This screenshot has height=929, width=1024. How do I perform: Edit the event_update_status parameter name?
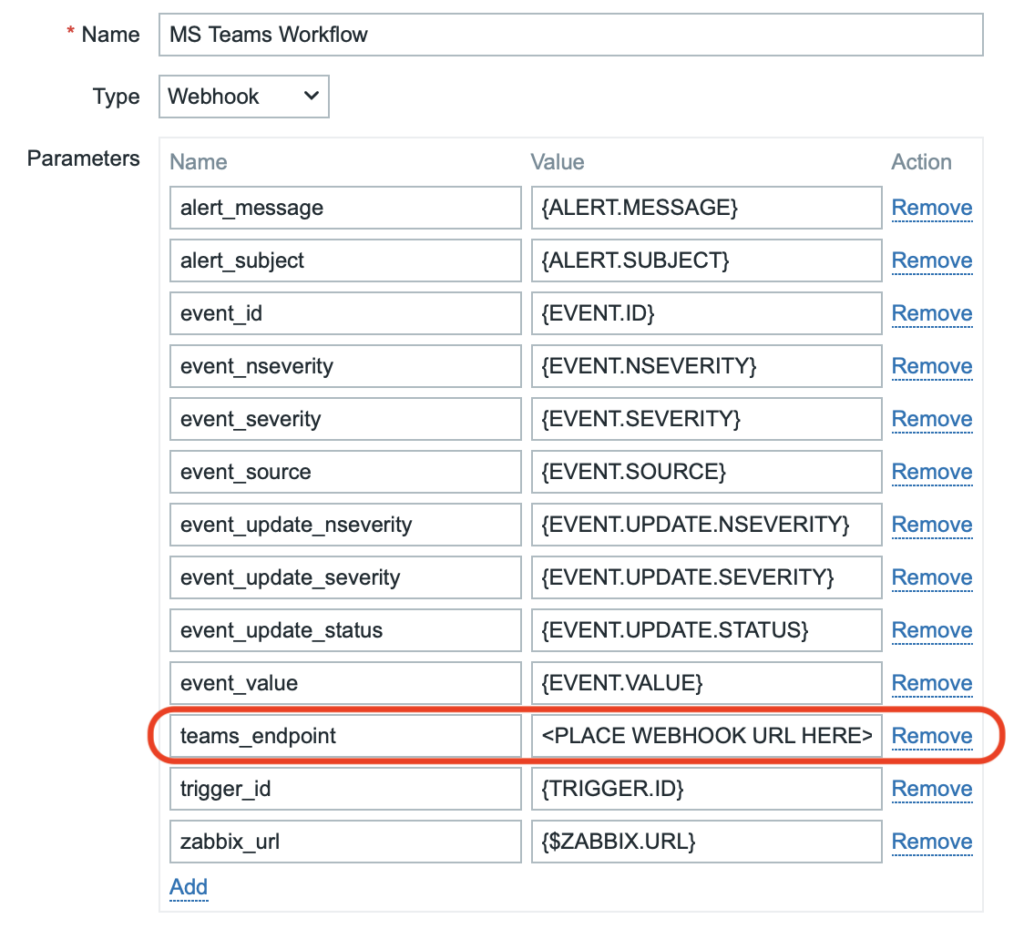[345, 630]
